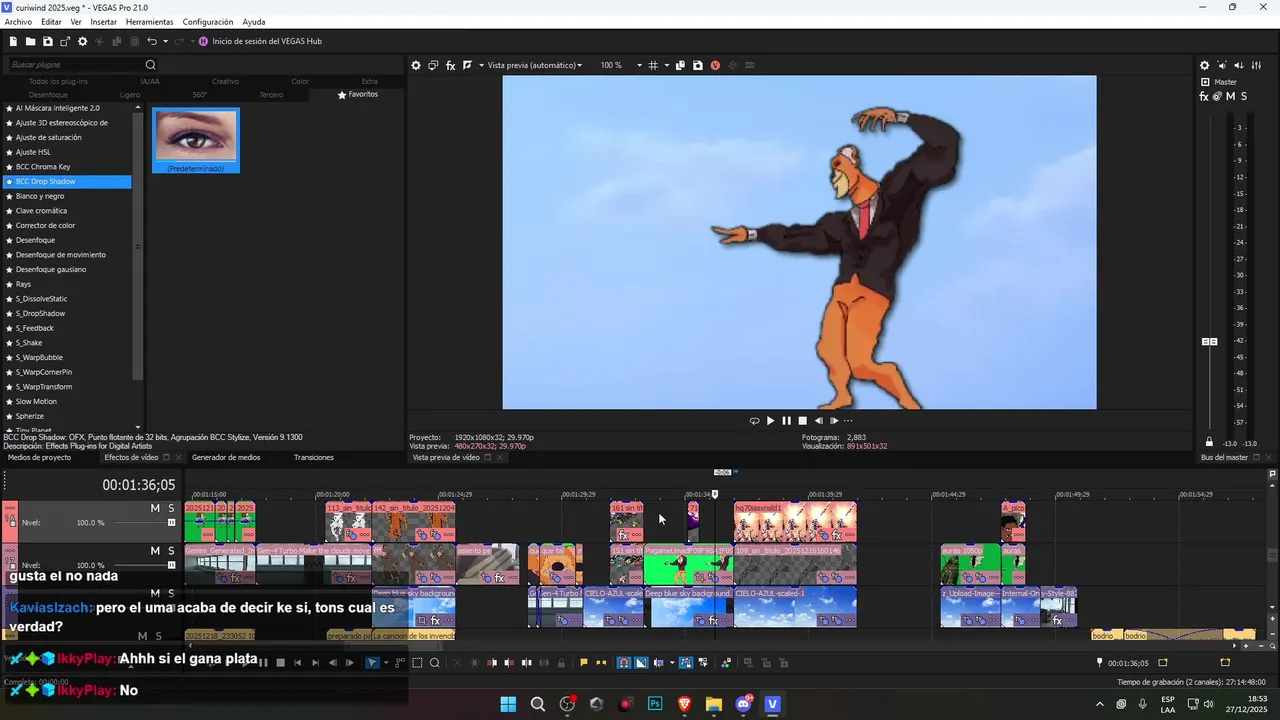Select the selection edit rectangle tool
Viewport: 1280px width, 720px height.
click(x=418, y=663)
